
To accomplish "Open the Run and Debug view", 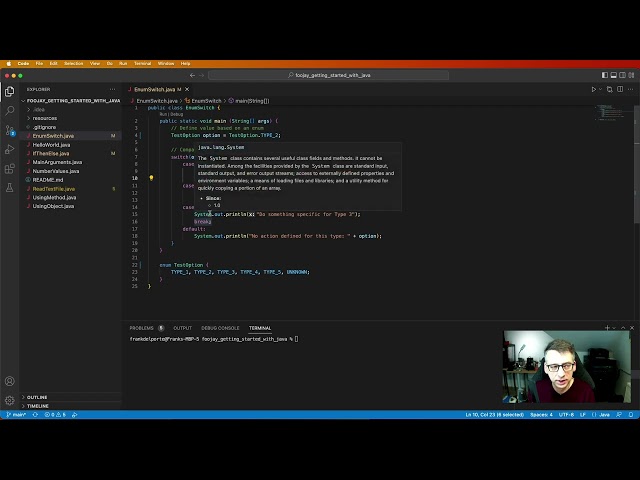I will pos(10,149).
